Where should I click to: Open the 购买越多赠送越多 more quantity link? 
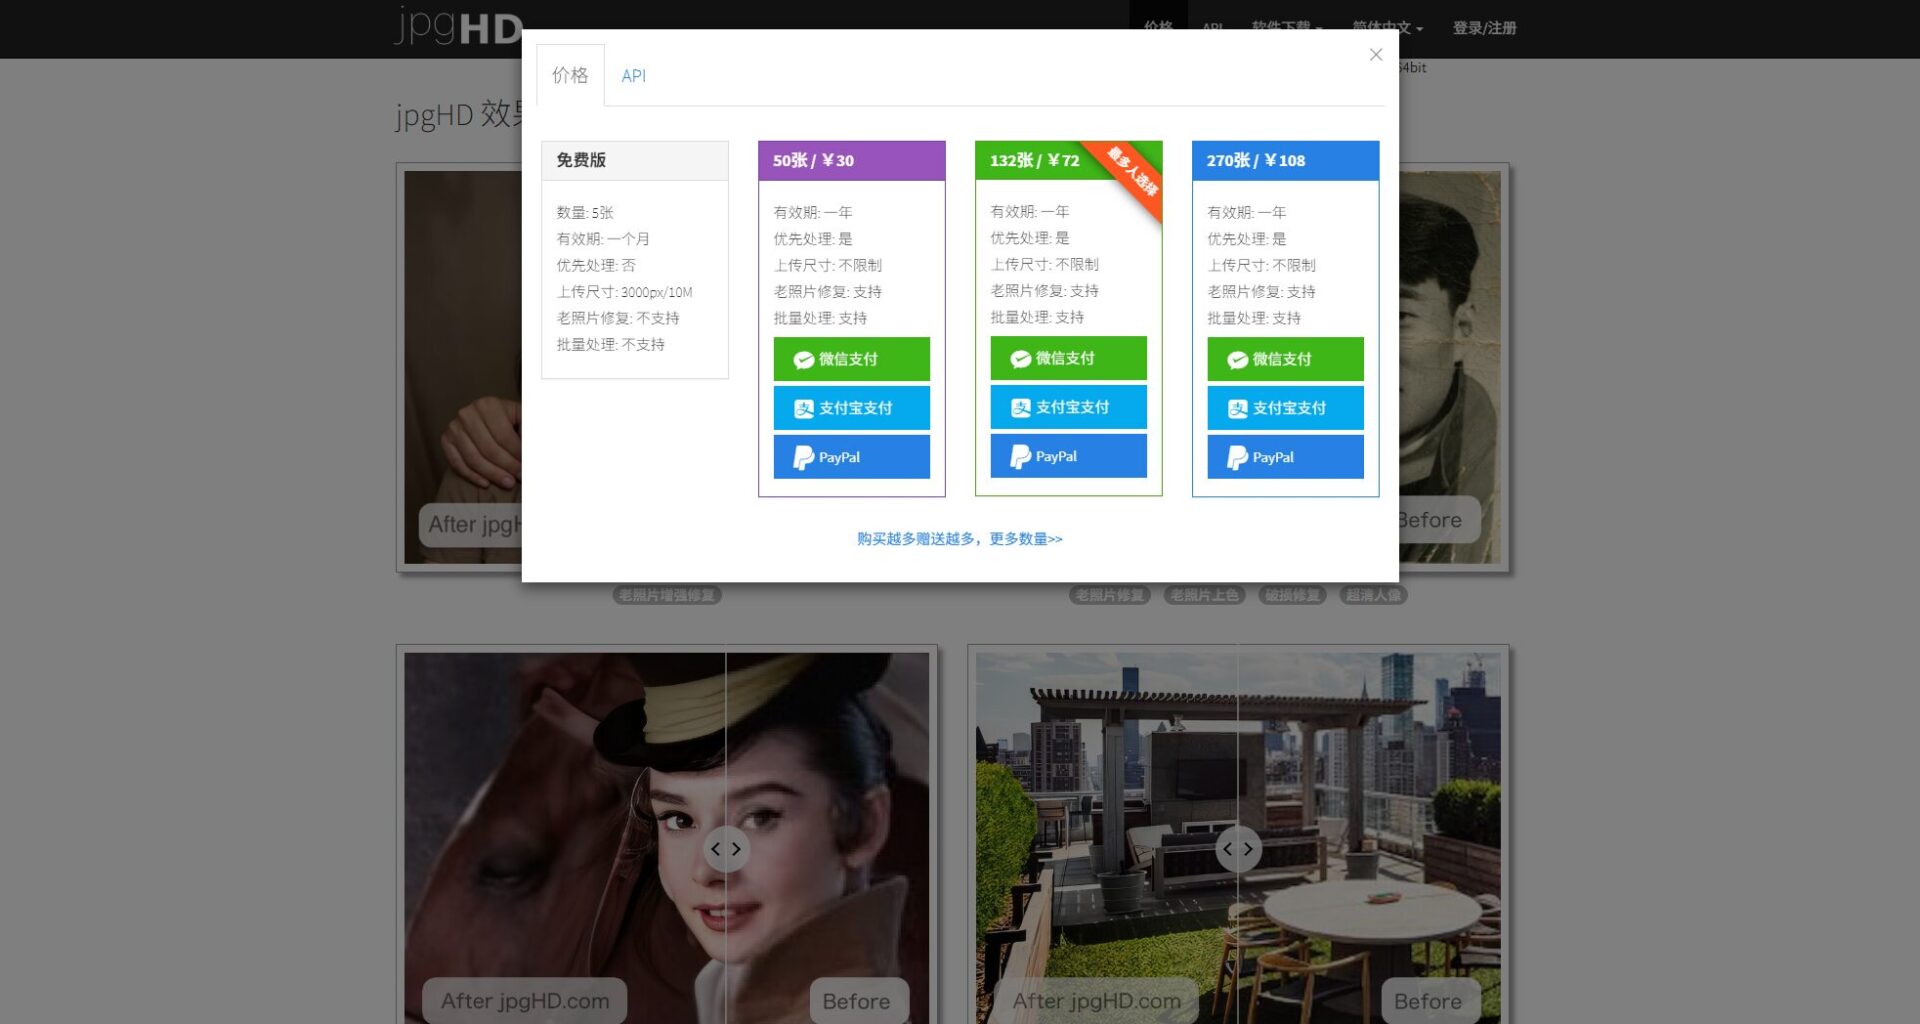(x=959, y=539)
